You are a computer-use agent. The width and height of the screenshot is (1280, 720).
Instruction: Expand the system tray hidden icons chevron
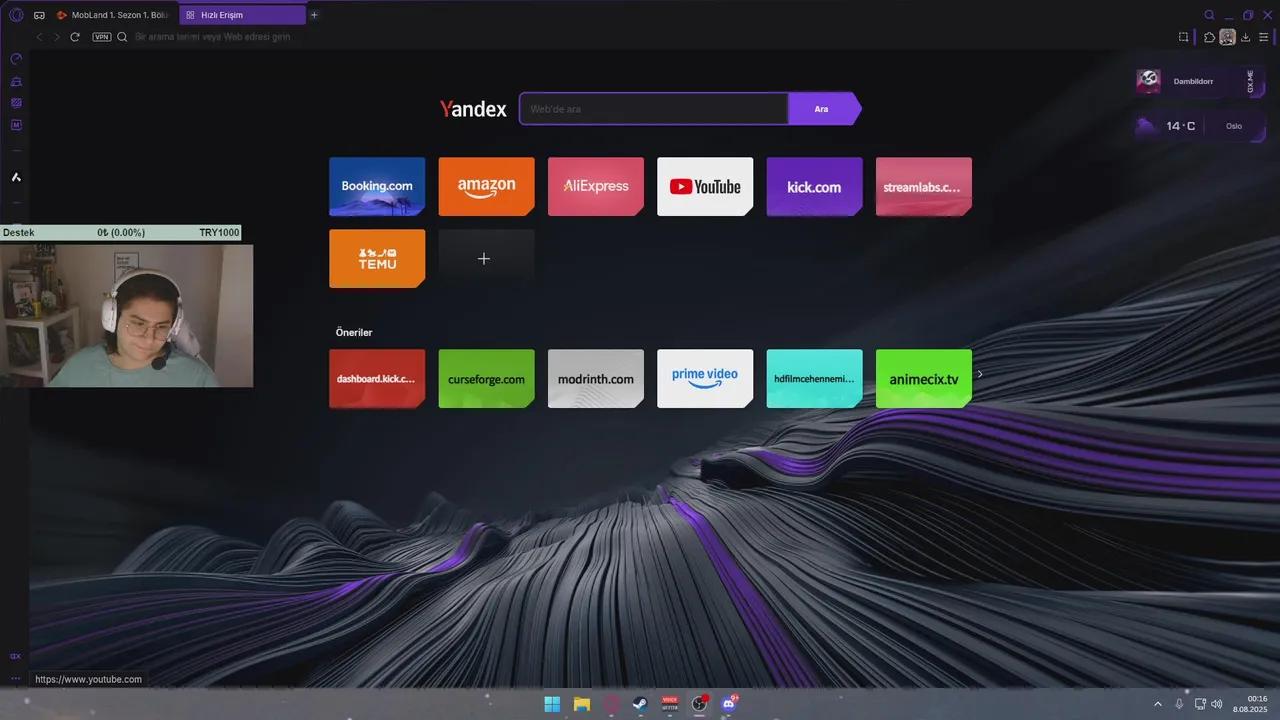1158,704
